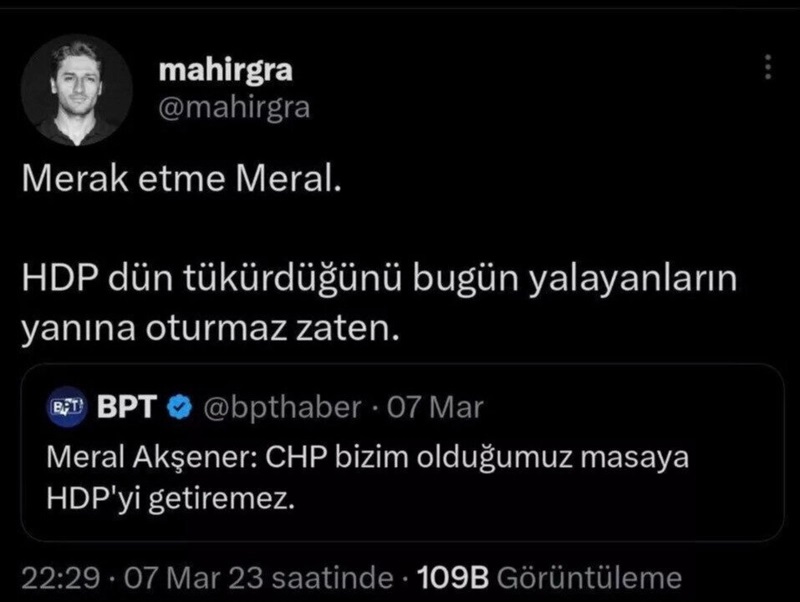Open the @mahirgra handle link
This screenshot has width=800, height=602.
pyautogui.click(x=234, y=108)
